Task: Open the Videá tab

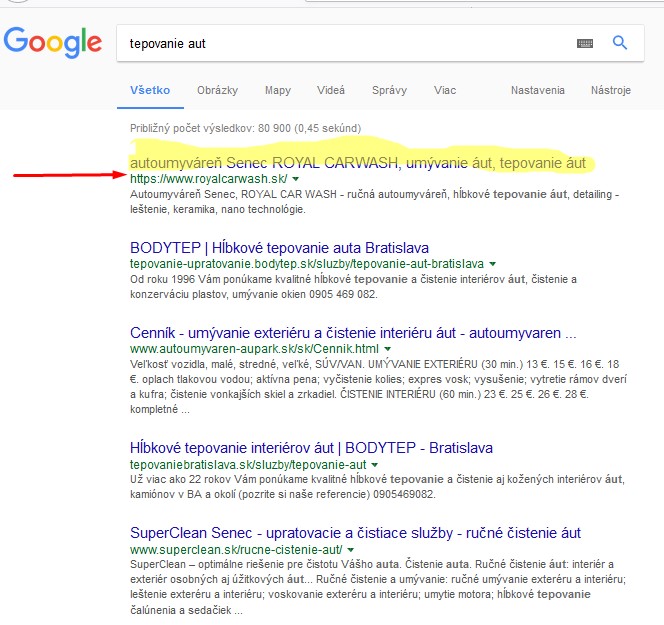Action: pos(331,90)
